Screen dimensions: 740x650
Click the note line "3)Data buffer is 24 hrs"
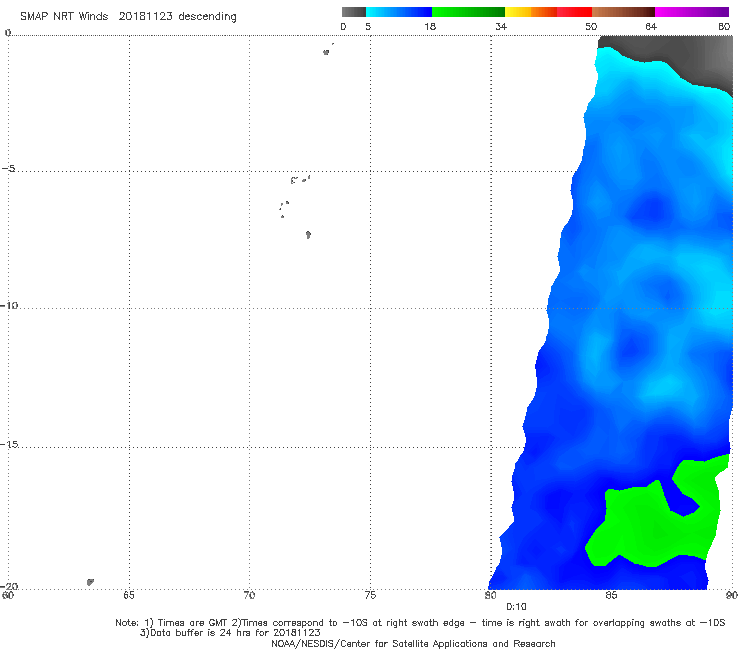click(x=230, y=633)
